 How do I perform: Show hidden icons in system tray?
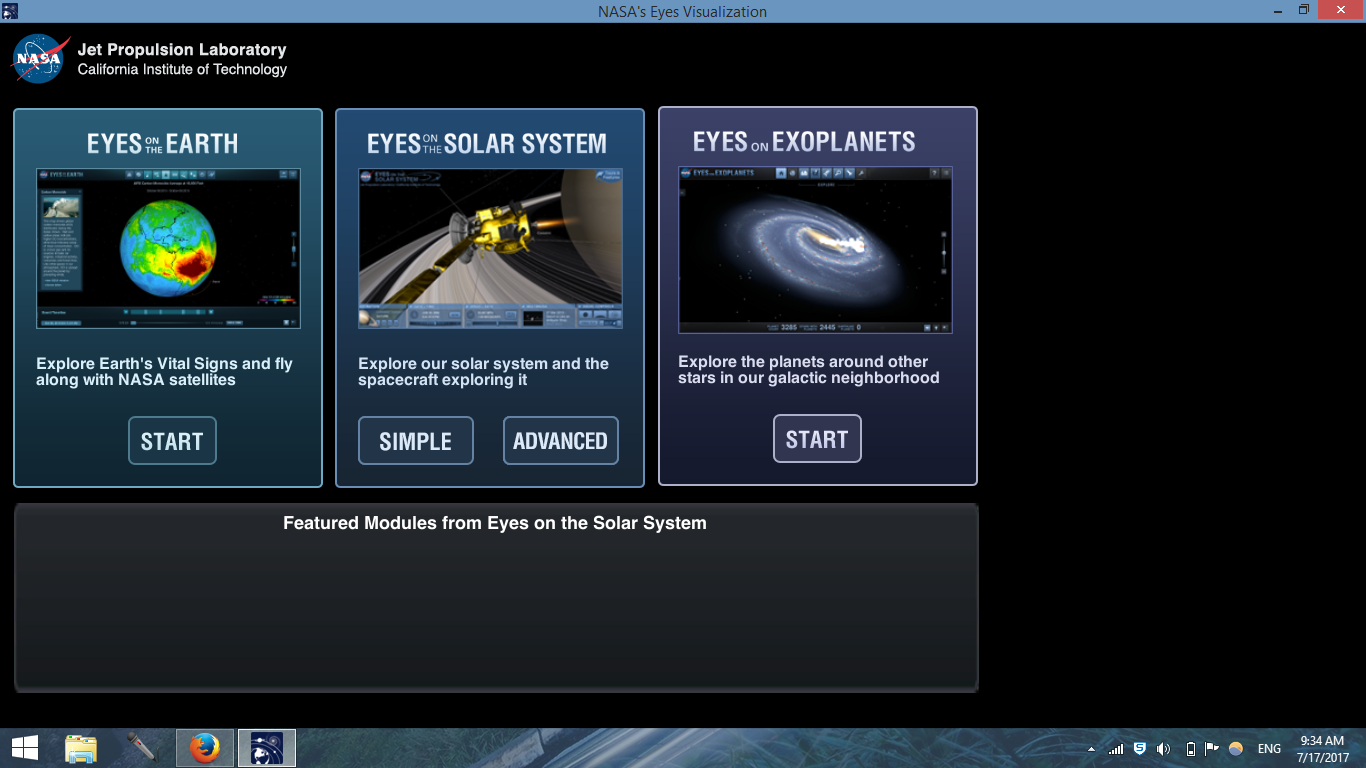point(1092,747)
